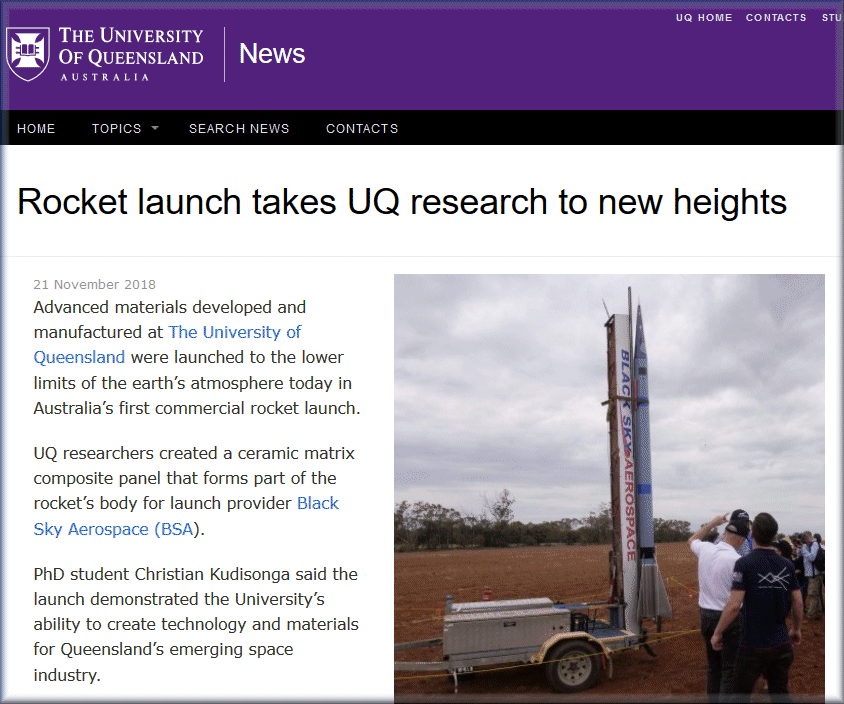The image size is (844, 704).
Task: Open SEARCH NEWS in navigation bar
Action: 239,129
